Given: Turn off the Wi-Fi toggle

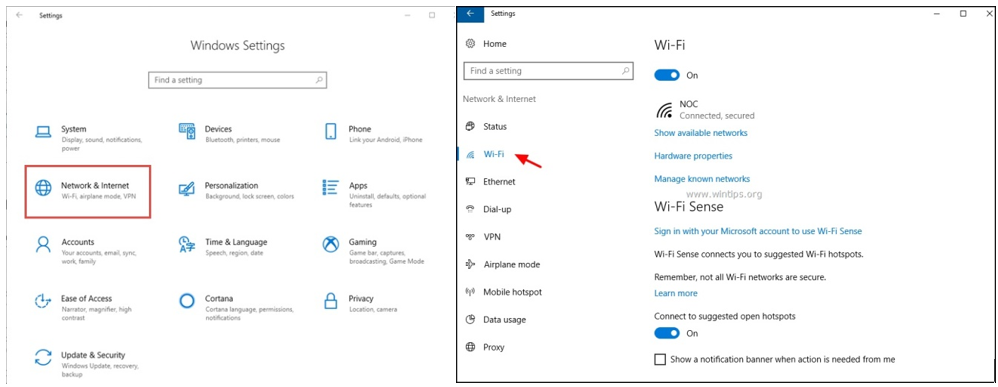Looking at the screenshot, I should (x=667, y=75).
